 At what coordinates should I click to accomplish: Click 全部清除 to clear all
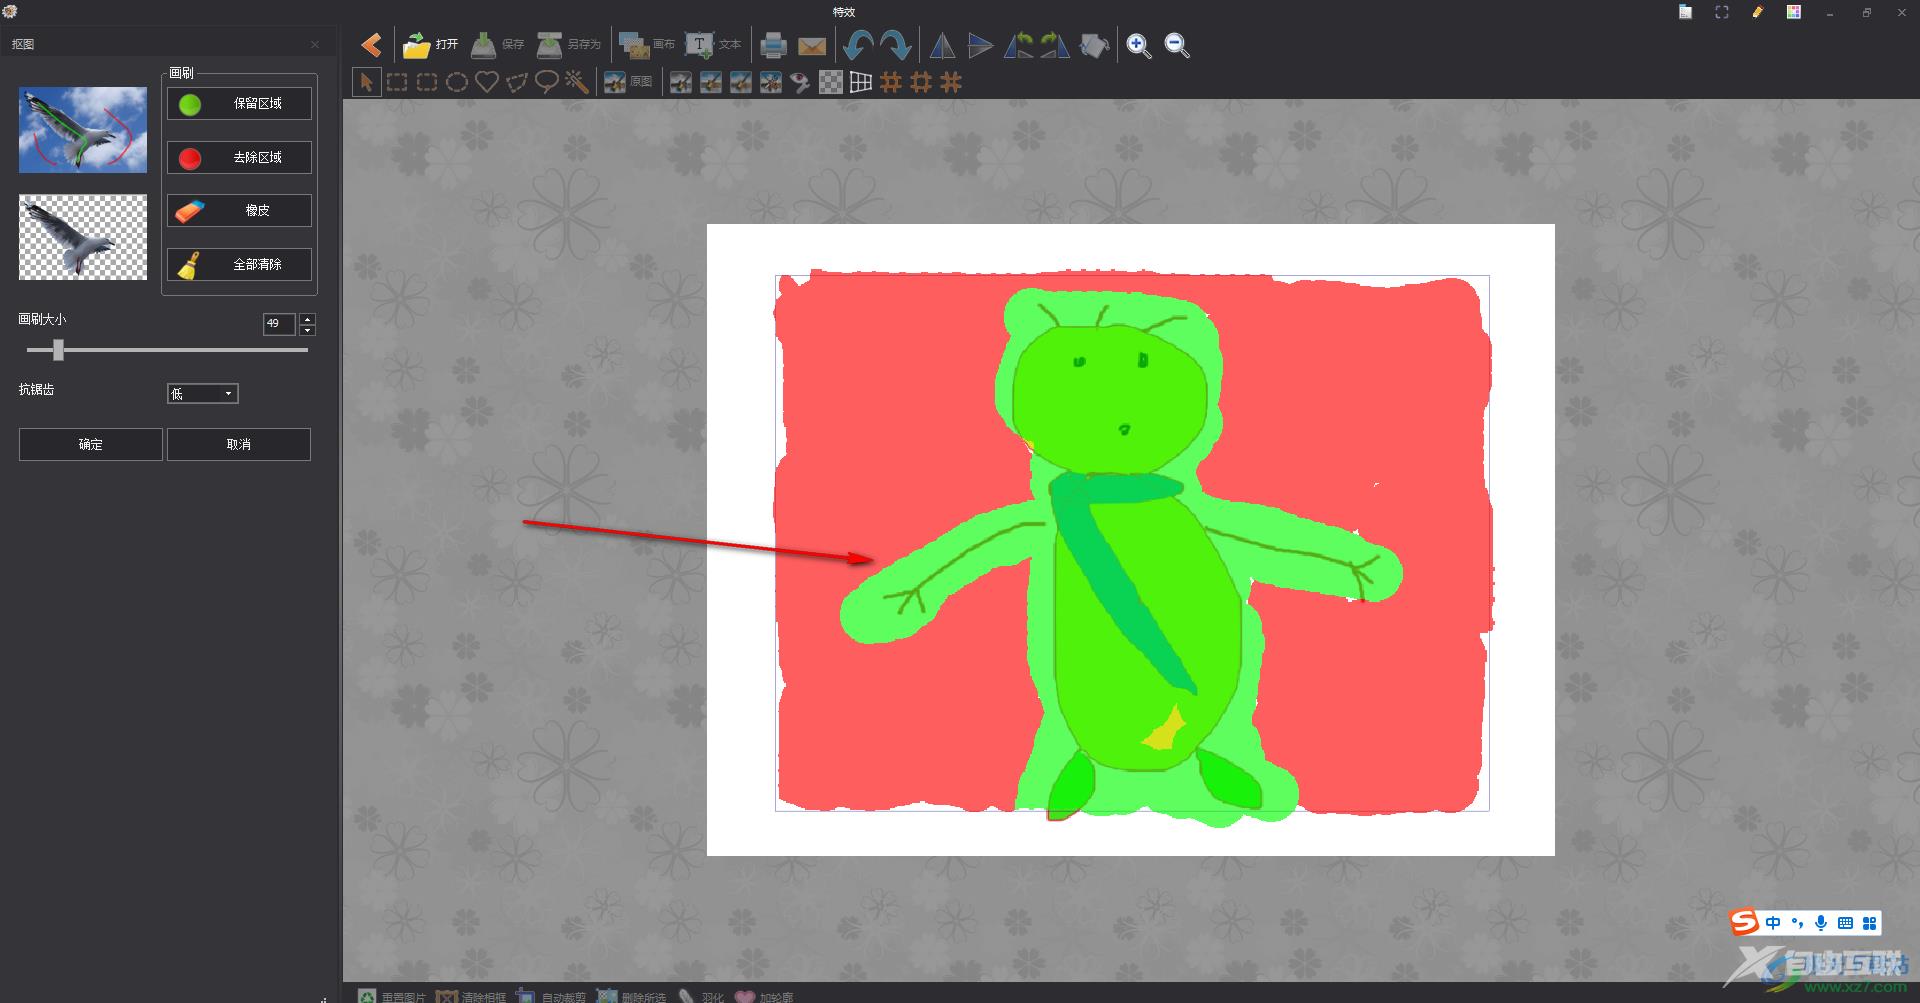[239, 265]
